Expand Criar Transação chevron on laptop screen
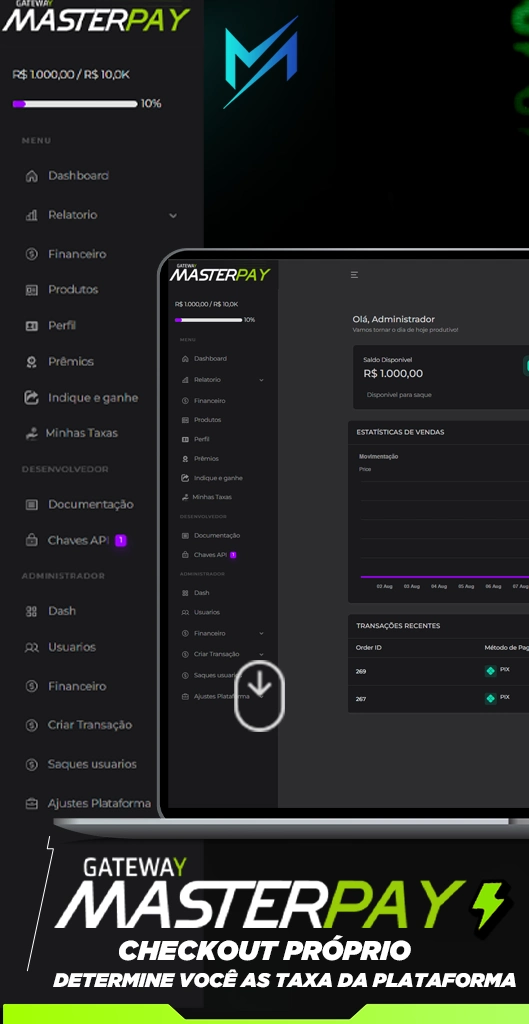The image size is (529, 1024). [x=261, y=654]
